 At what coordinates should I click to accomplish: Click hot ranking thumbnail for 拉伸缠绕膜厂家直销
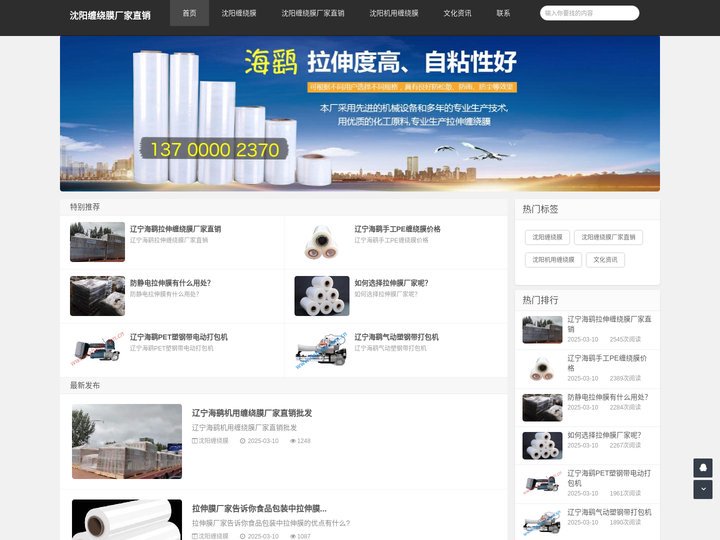[x=542, y=330]
